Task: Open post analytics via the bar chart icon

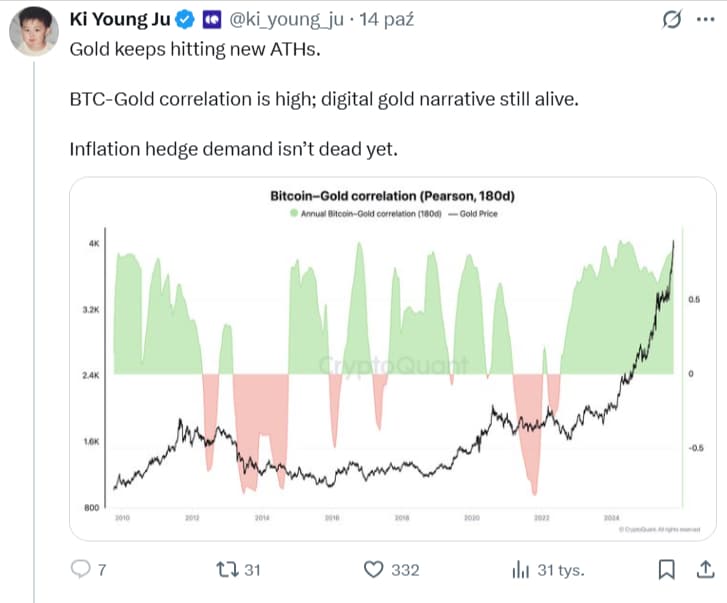Action: tap(520, 570)
